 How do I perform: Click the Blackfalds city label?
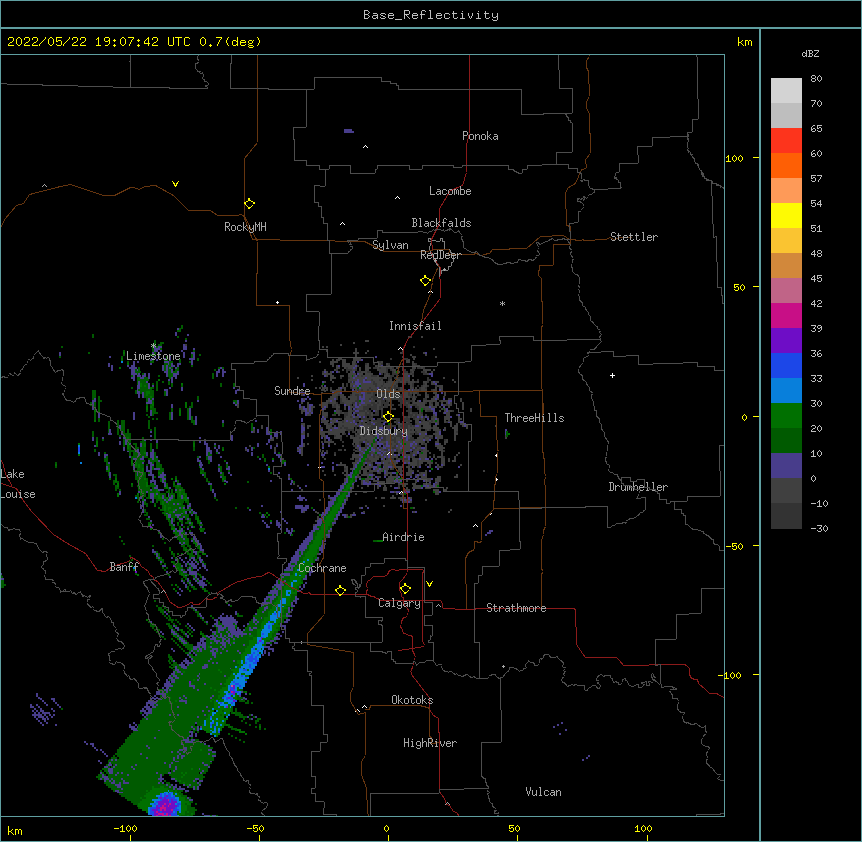tap(441, 223)
